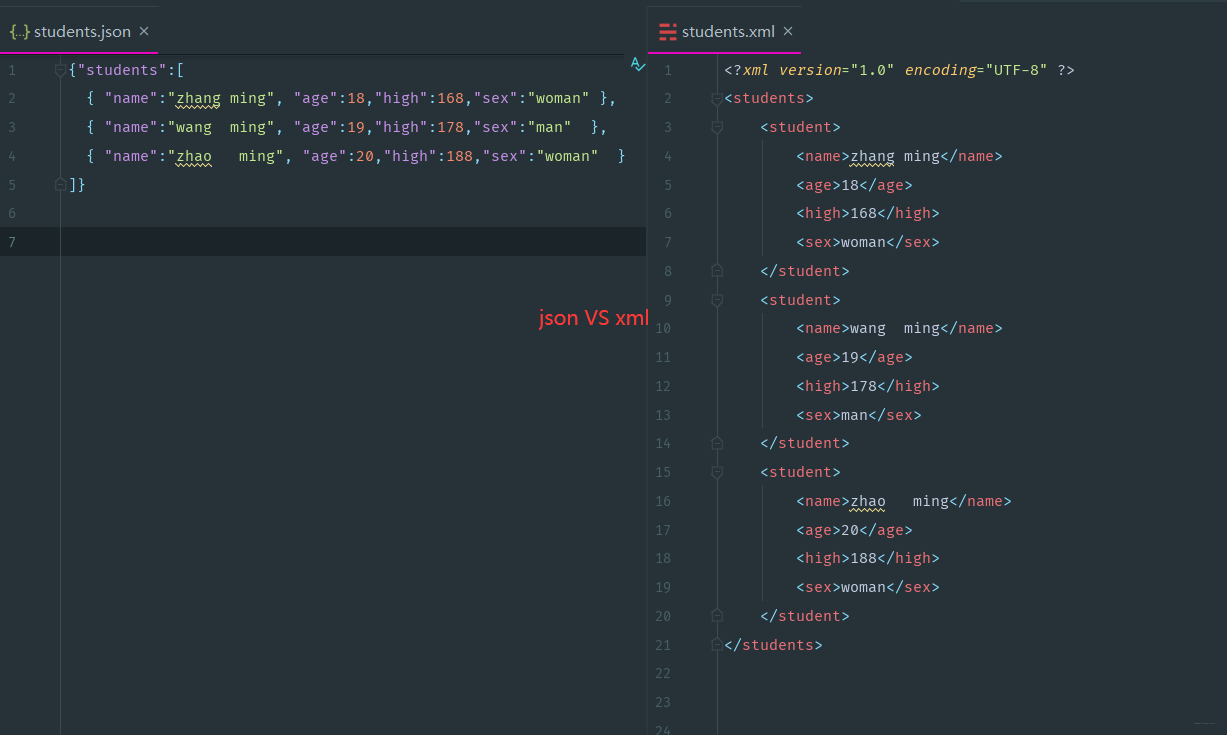Click the underlined zhao in XML line 16
The image size is (1227, 735).
click(x=868, y=501)
